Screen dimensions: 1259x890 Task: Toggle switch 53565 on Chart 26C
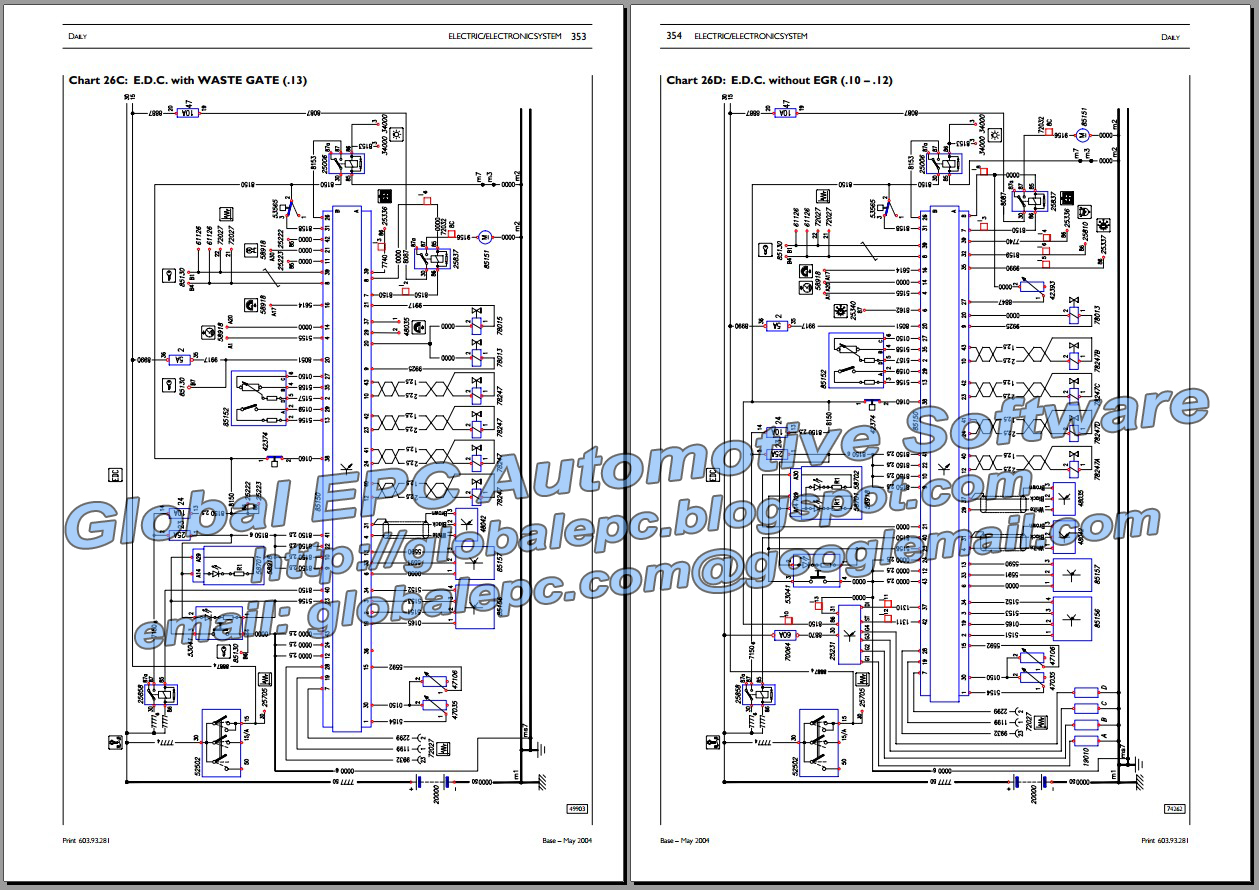289,209
